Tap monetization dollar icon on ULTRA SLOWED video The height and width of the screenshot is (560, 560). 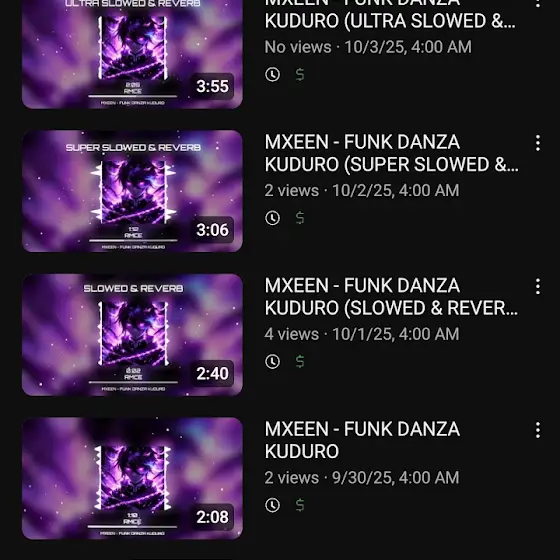(x=300, y=75)
